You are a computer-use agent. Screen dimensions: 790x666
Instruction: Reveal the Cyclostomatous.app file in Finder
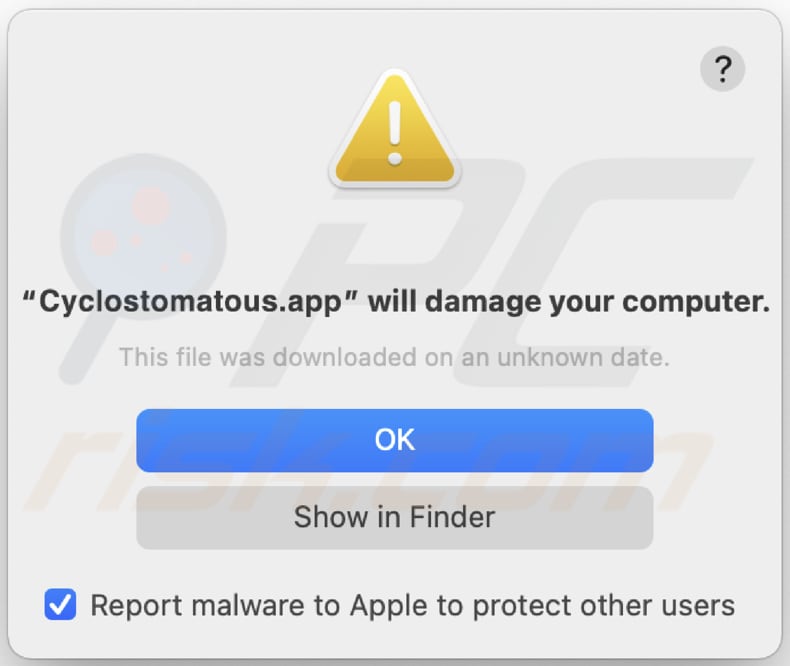(395, 517)
